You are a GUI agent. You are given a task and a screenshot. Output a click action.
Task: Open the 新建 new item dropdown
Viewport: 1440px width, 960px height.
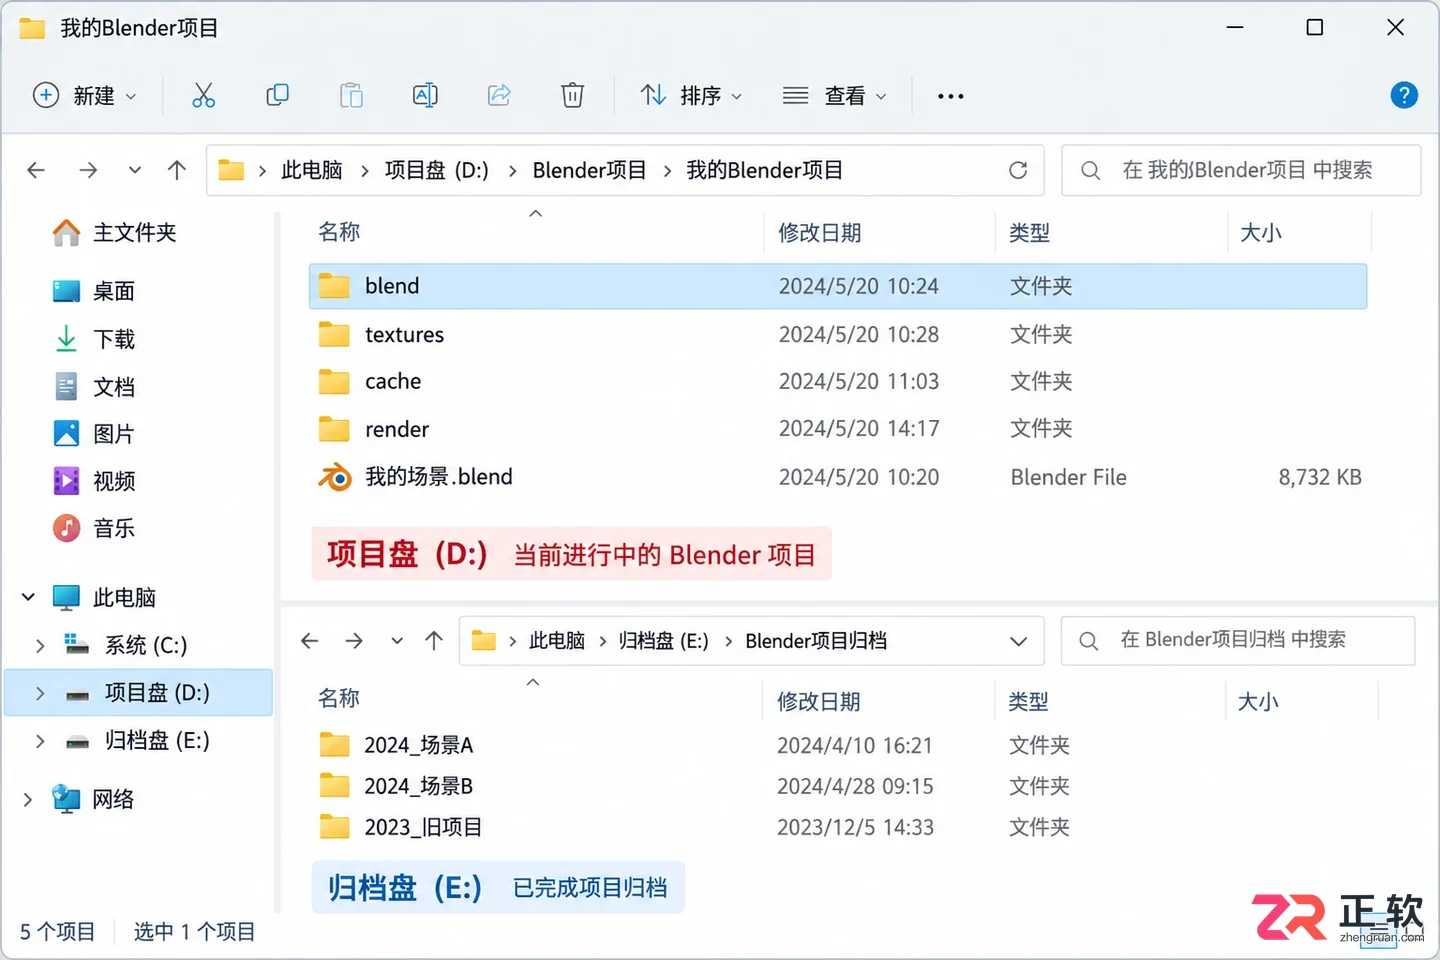click(85, 95)
